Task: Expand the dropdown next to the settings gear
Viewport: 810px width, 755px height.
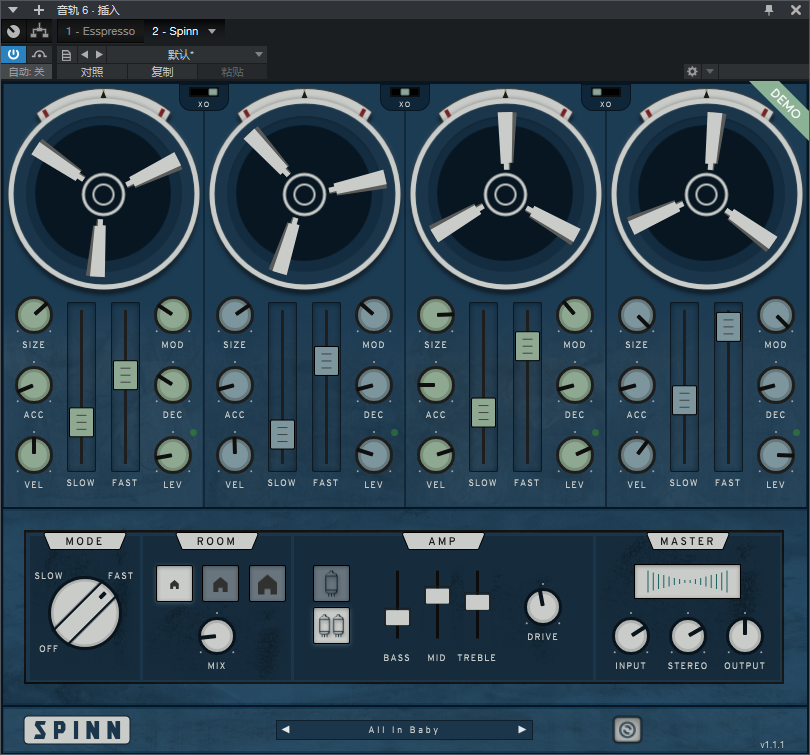Action: pos(710,71)
